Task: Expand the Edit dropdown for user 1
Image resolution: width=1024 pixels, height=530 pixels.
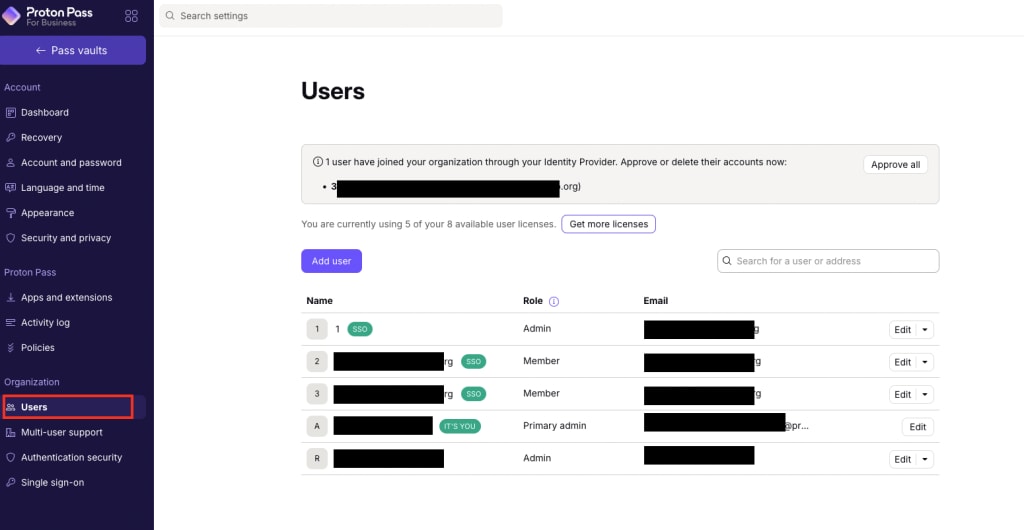Action: coord(925,330)
